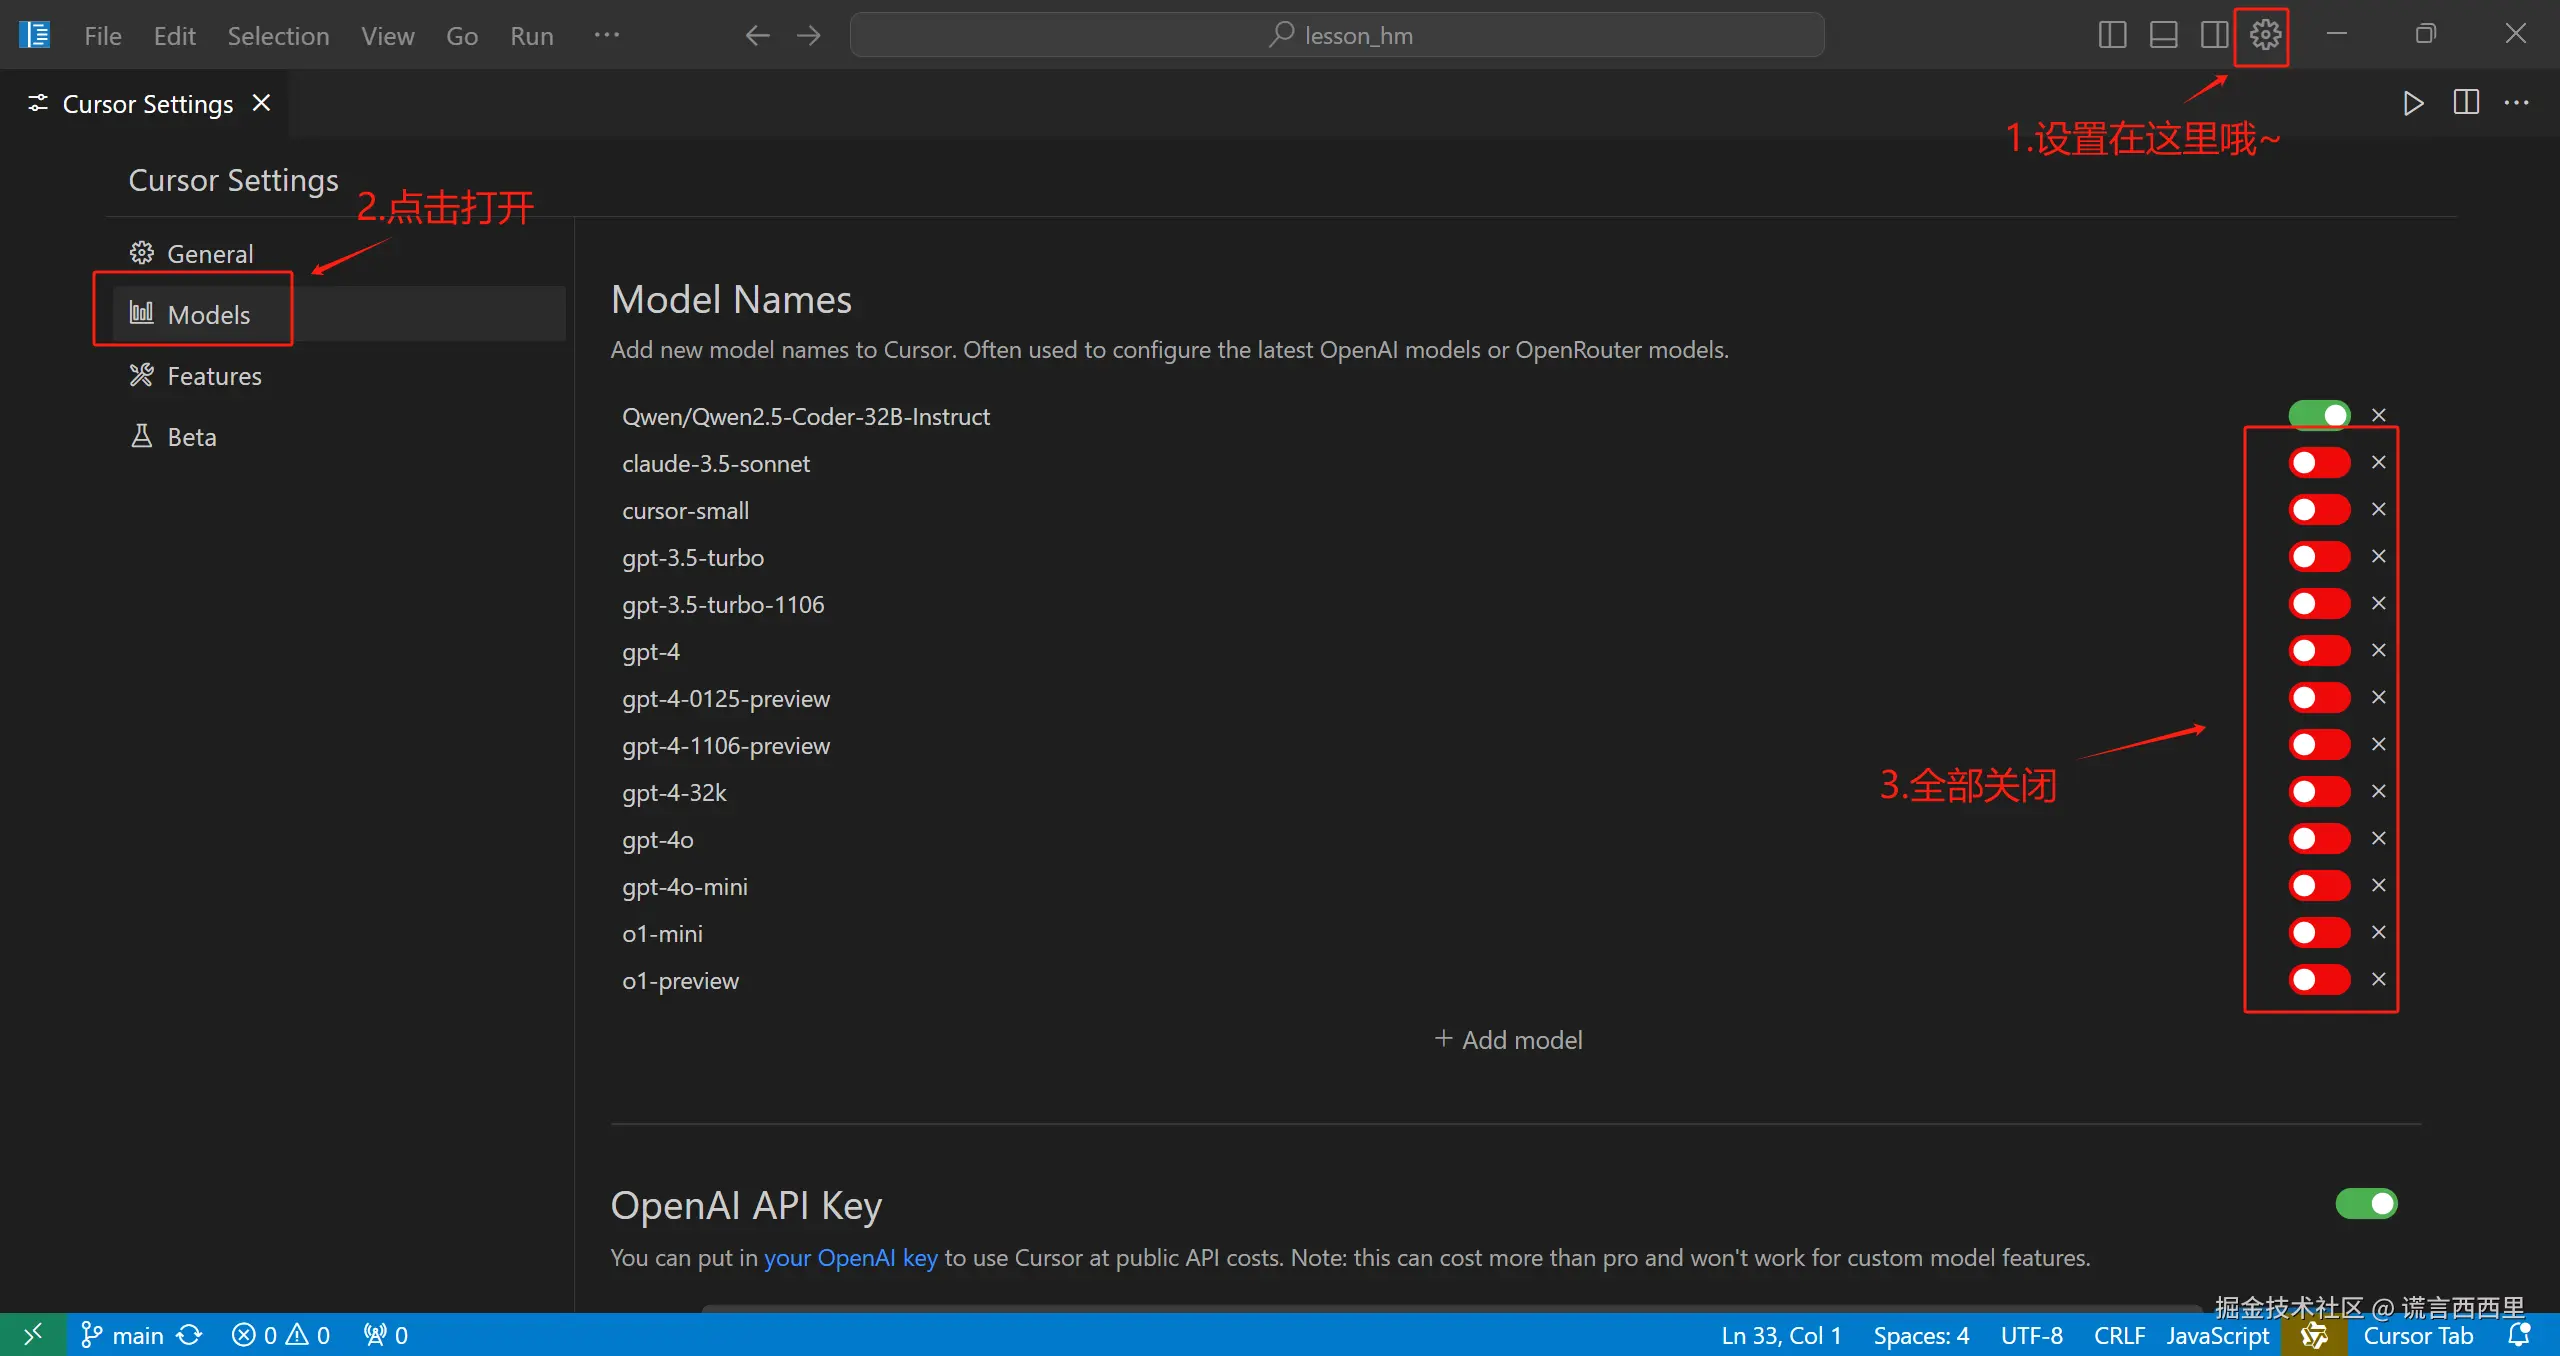This screenshot has width=2560, height=1356.
Task: Enable the claude-3.5-sonnet model toggle
Action: pos(2319,462)
